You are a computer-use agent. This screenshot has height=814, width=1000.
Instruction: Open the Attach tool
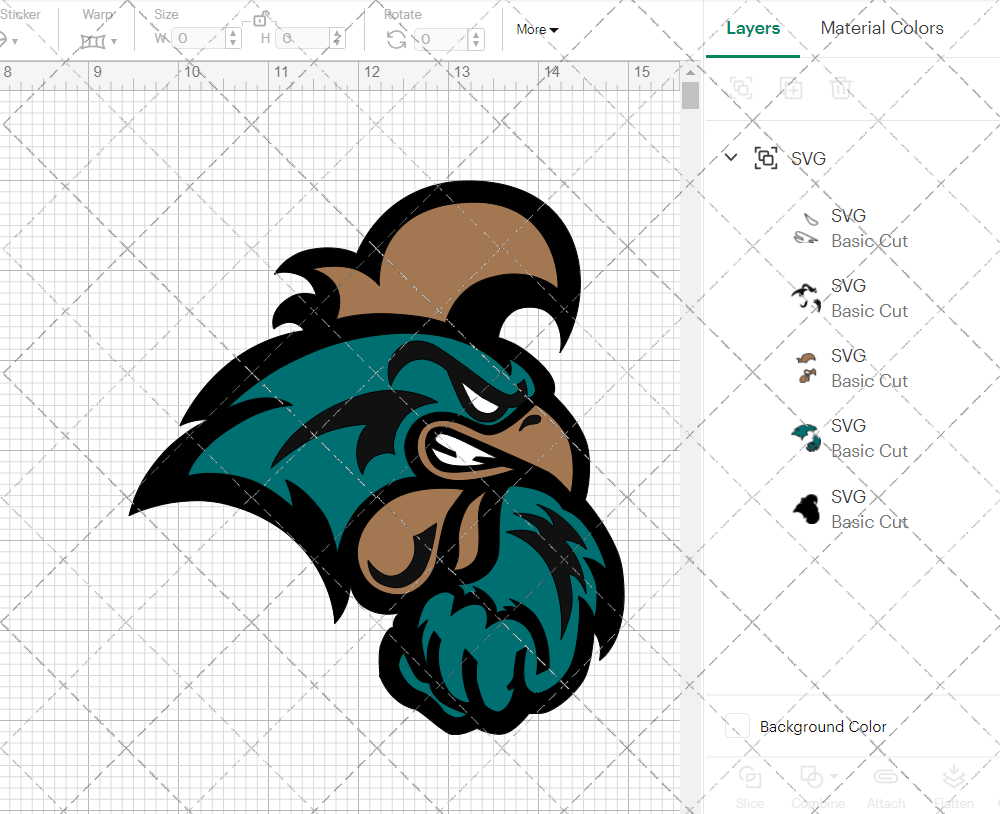click(x=886, y=785)
